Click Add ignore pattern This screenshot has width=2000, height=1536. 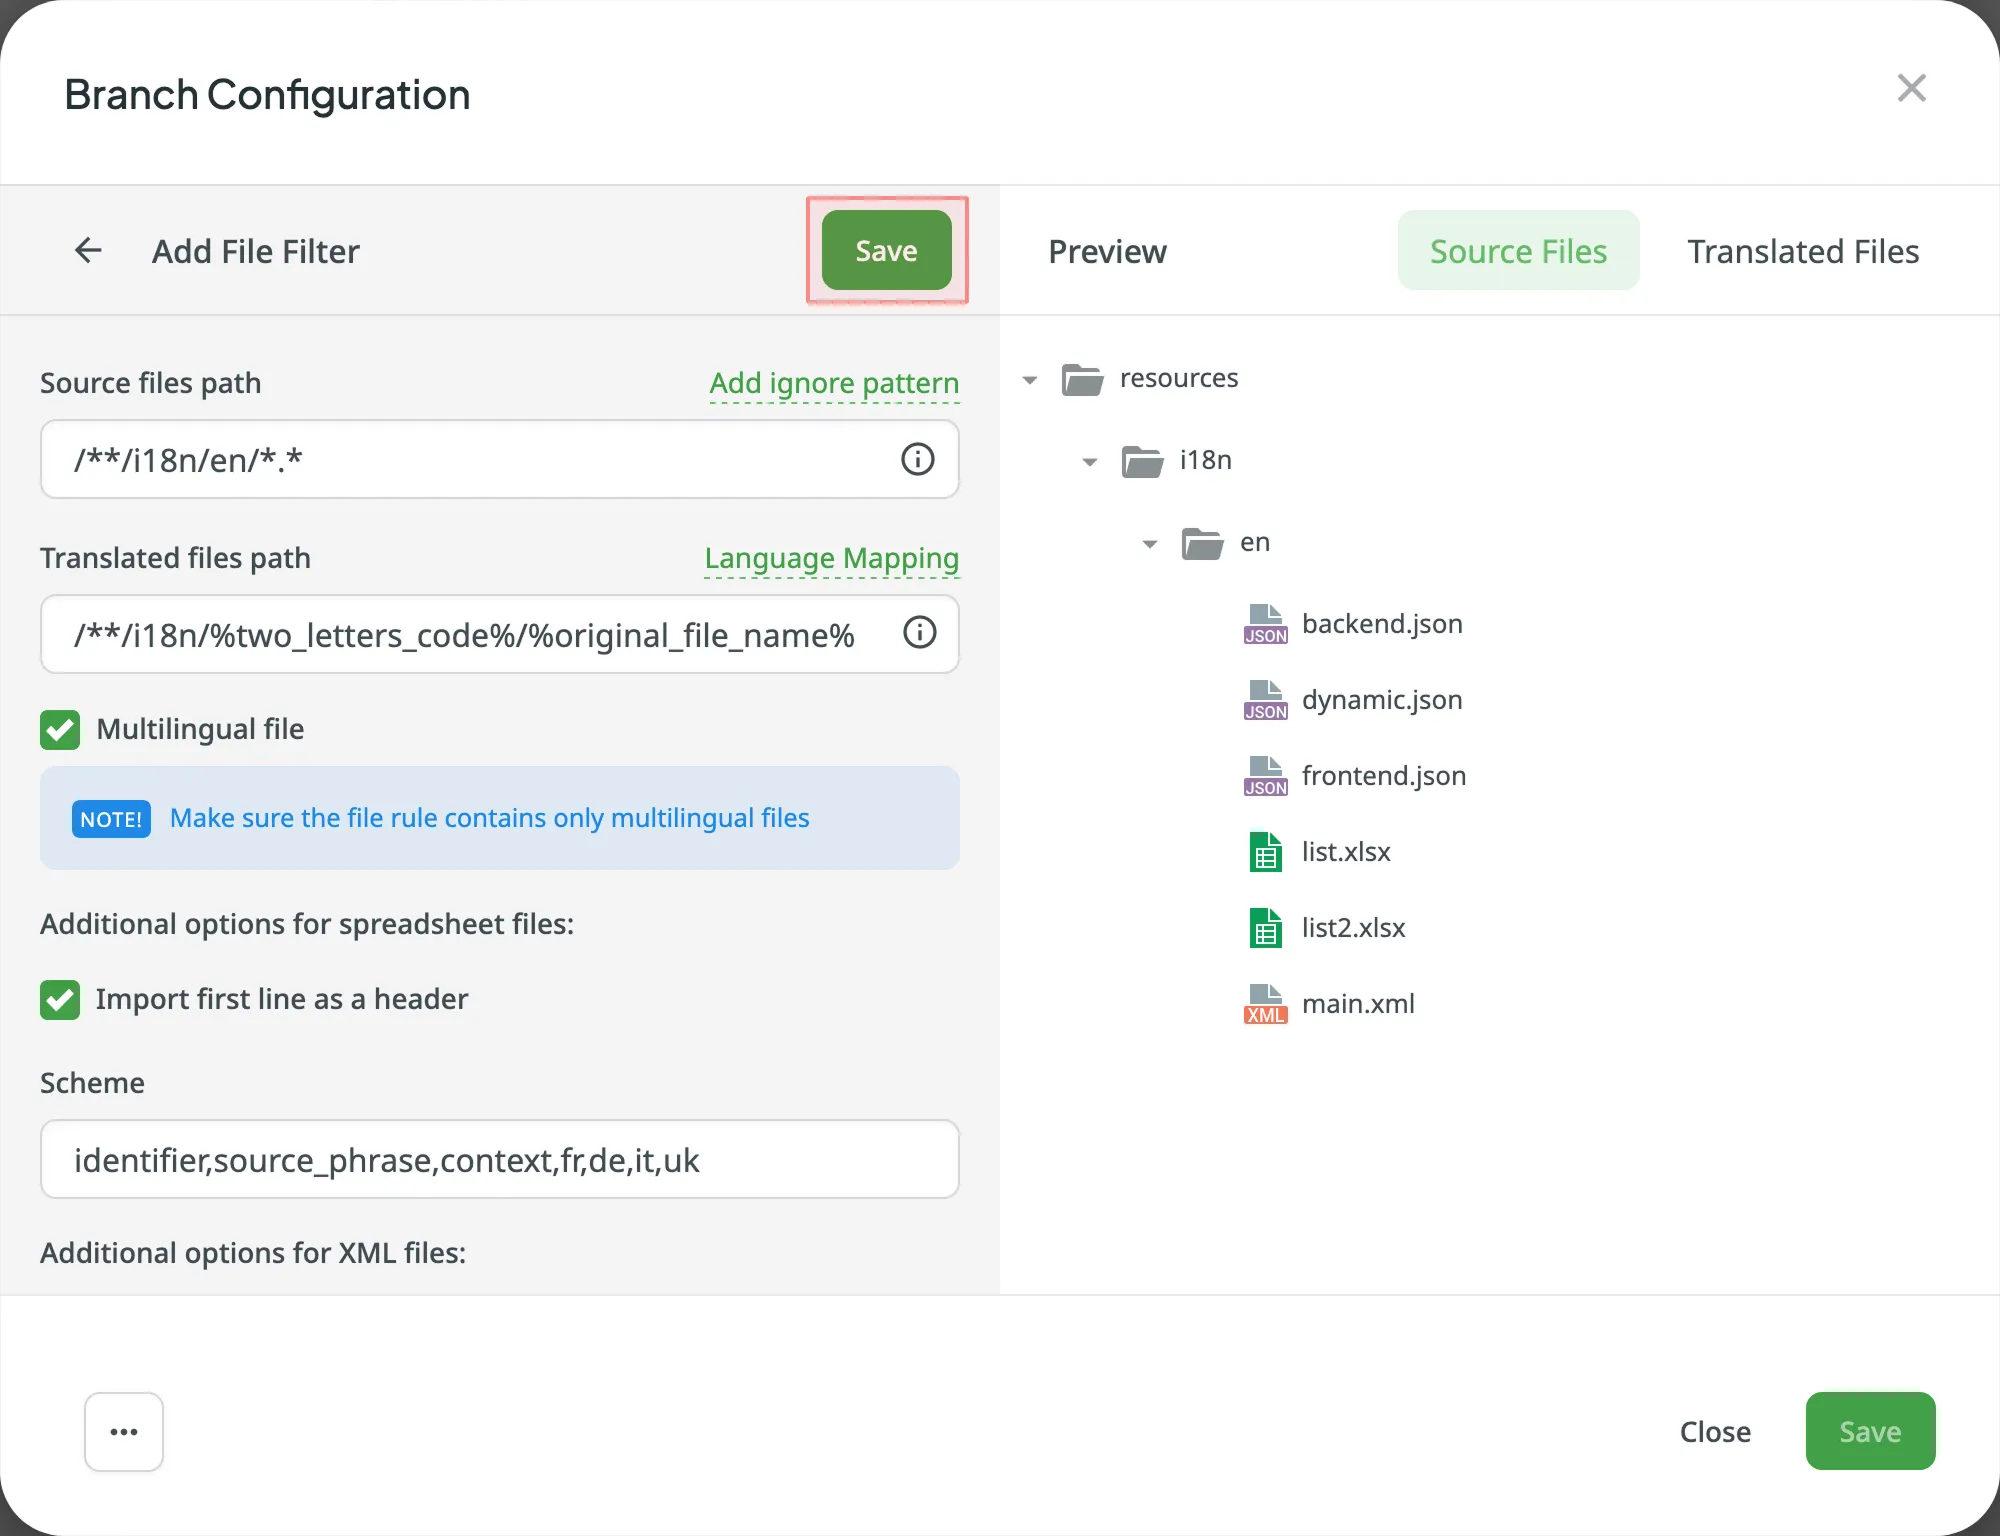834,383
